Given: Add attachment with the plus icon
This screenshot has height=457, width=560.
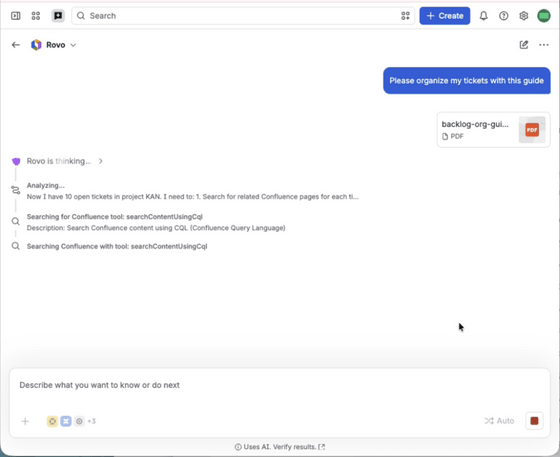Looking at the screenshot, I should click(25, 421).
